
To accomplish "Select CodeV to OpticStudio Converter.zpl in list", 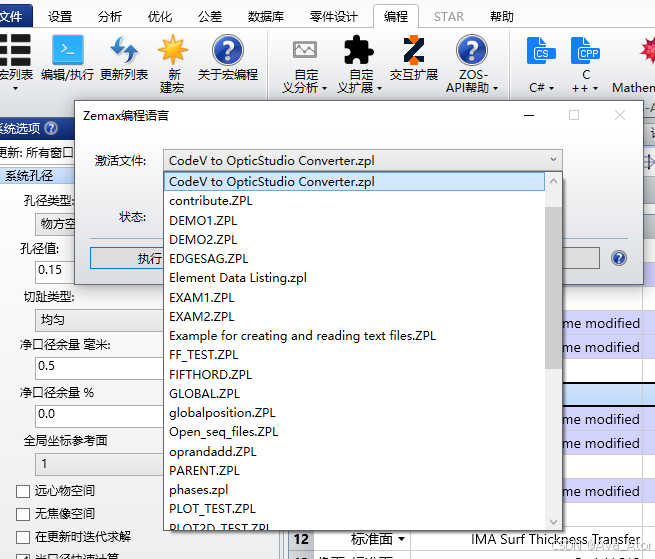I will point(354,182).
